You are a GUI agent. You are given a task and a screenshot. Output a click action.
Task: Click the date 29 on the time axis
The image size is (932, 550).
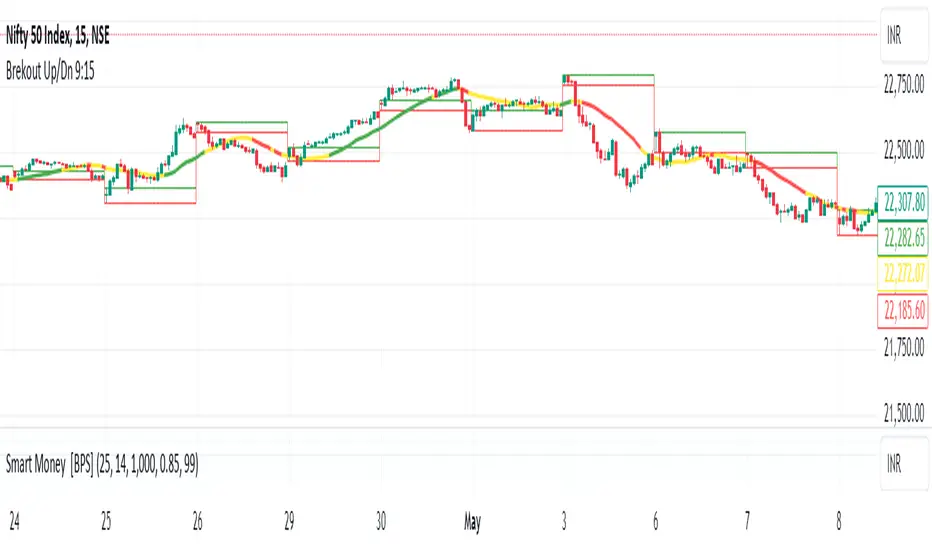[x=289, y=520]
